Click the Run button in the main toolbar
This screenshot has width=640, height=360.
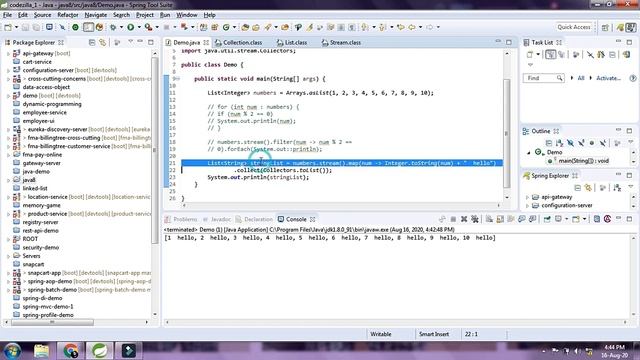pos(131,27)
